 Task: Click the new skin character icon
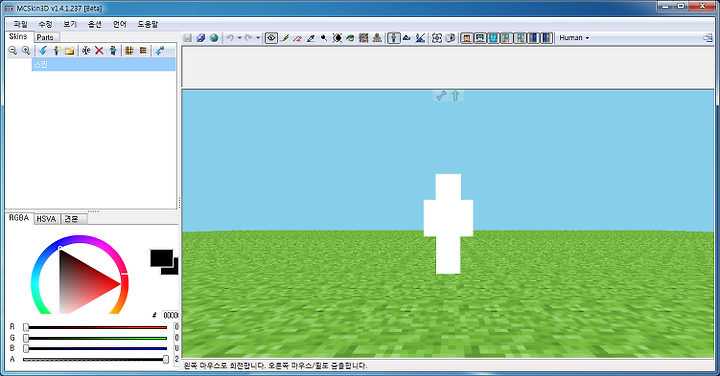56,51
